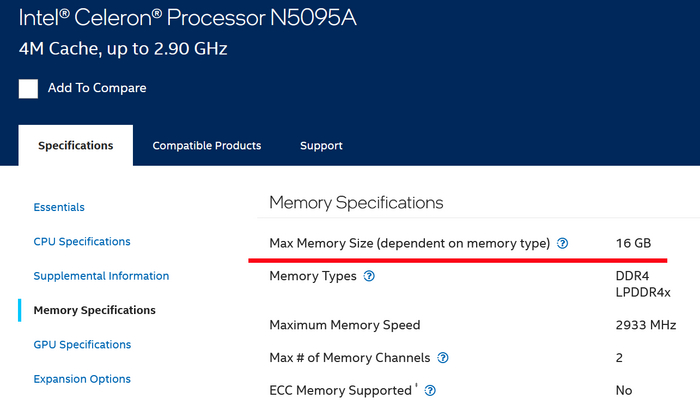Screen dimensions: 700x404
Task: Open help icon for Max Memory Size
Action: pos(563,243)
